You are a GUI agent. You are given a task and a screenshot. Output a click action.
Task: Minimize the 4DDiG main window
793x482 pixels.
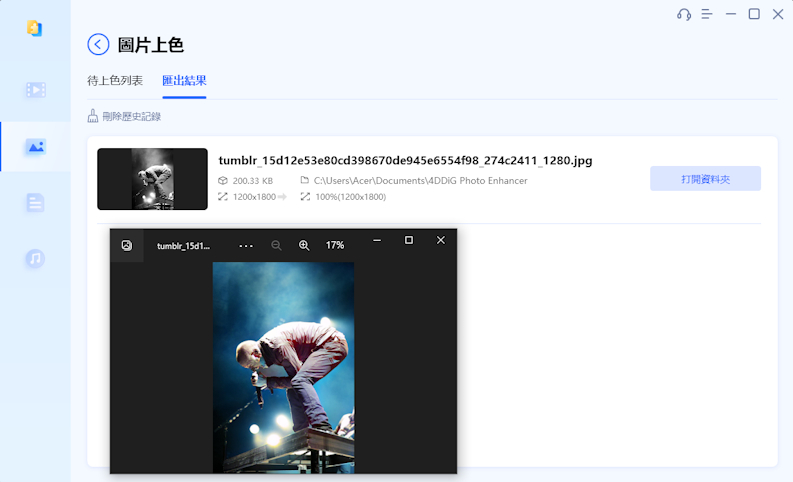(x=731, y=14)
